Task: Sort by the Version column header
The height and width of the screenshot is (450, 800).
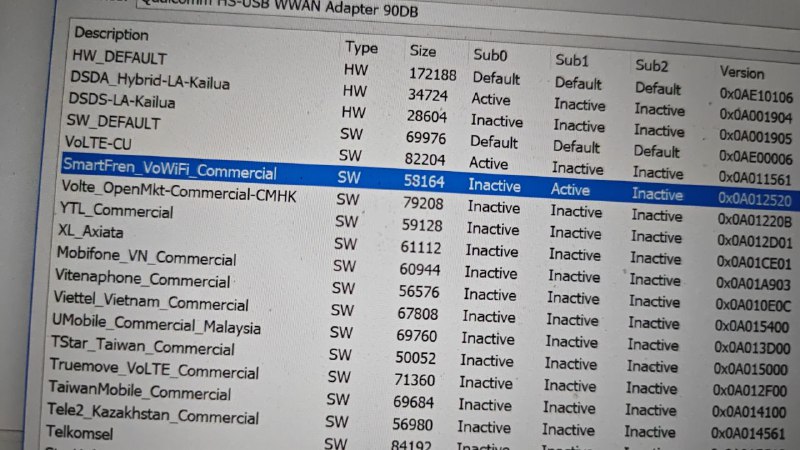Action: coord(741,72)
